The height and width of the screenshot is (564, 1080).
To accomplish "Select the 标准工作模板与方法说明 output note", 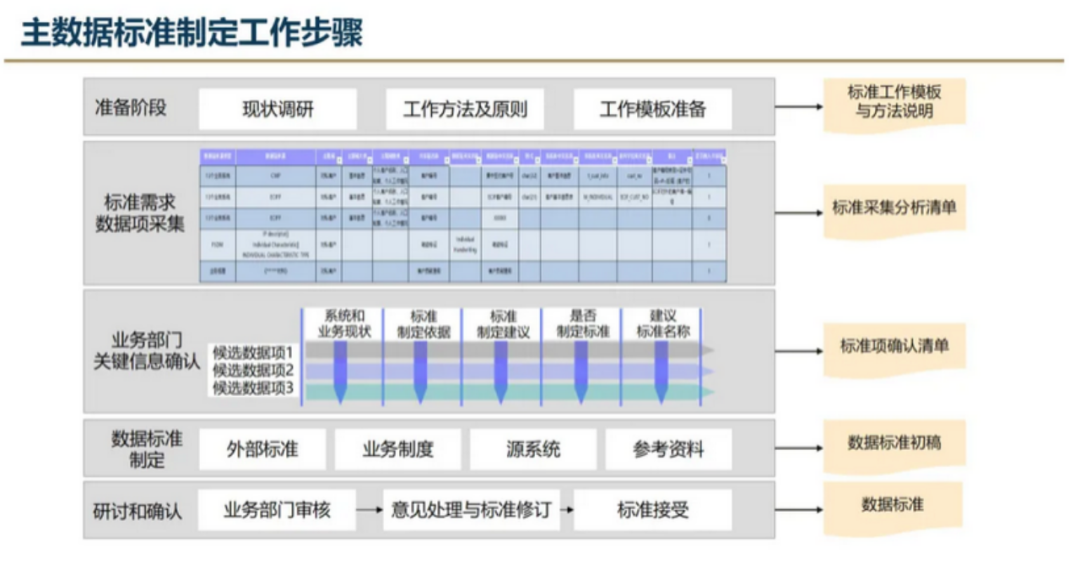I will click(894, 102).
